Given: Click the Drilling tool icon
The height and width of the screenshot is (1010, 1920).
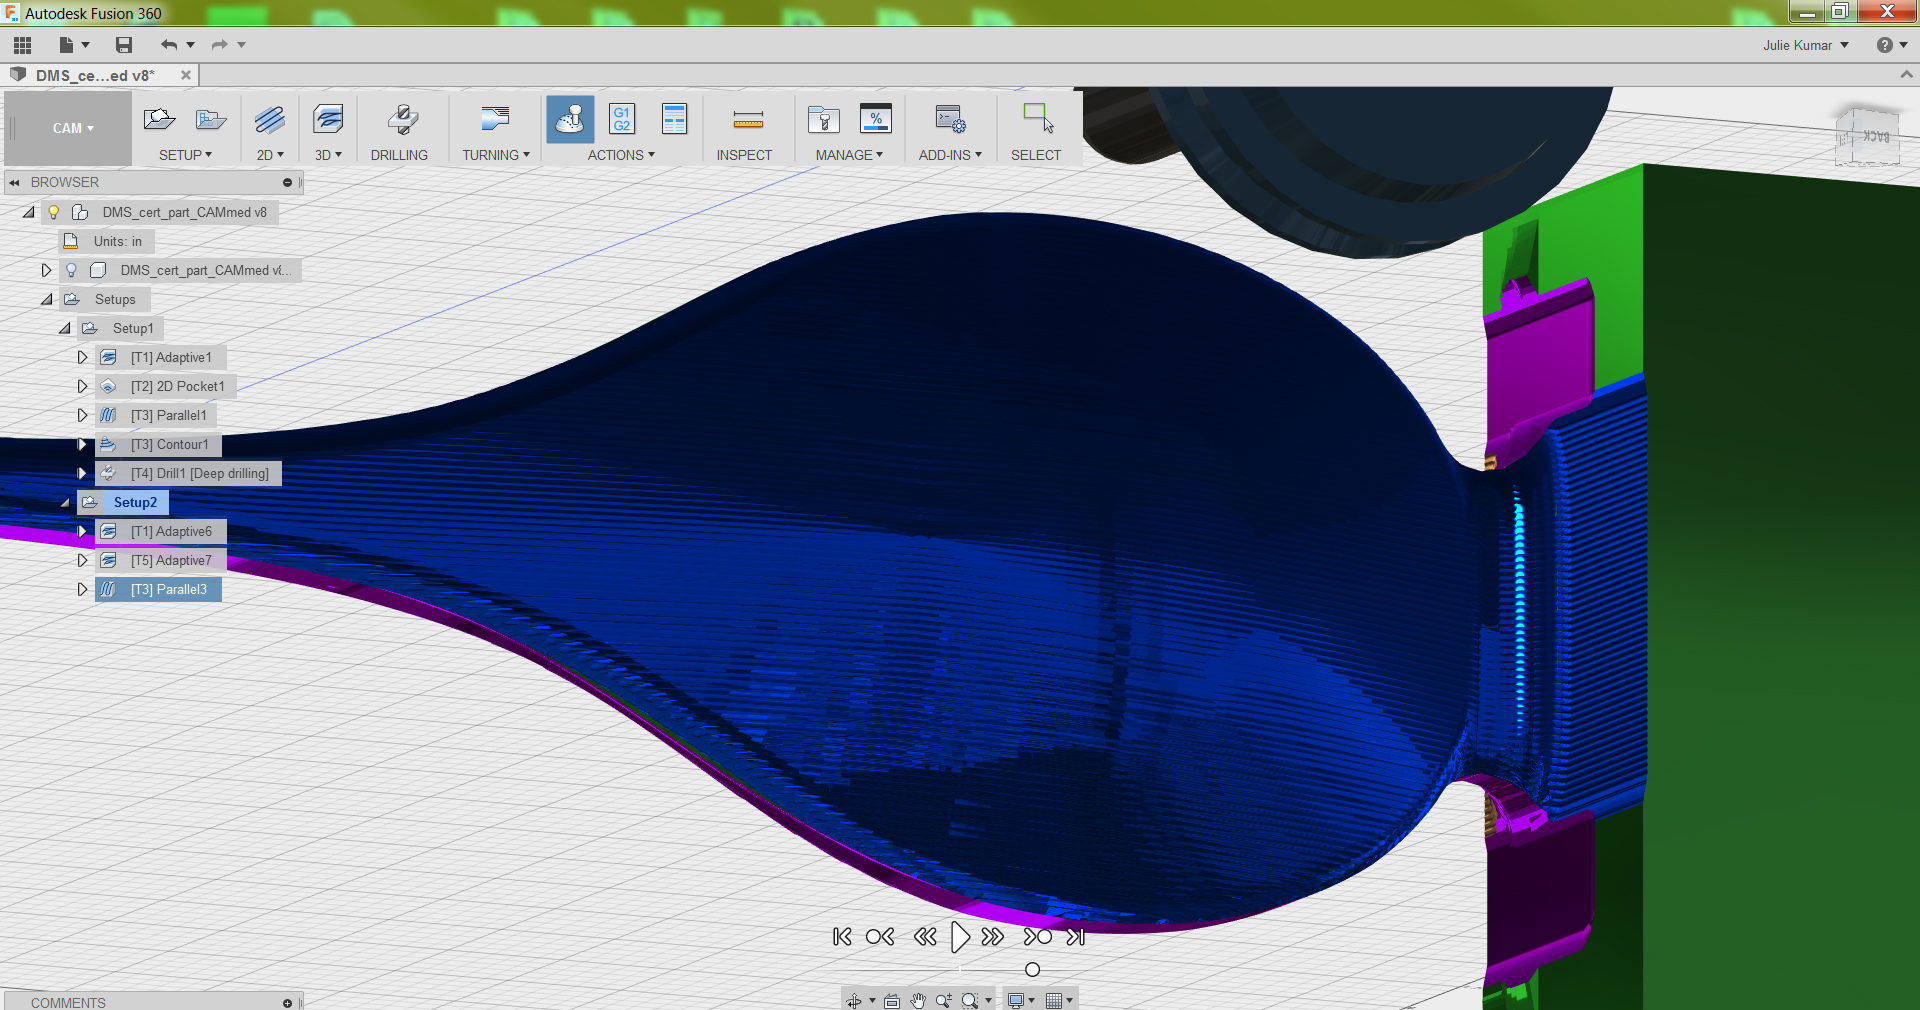Looking at the screenshot, I should 402,120.
